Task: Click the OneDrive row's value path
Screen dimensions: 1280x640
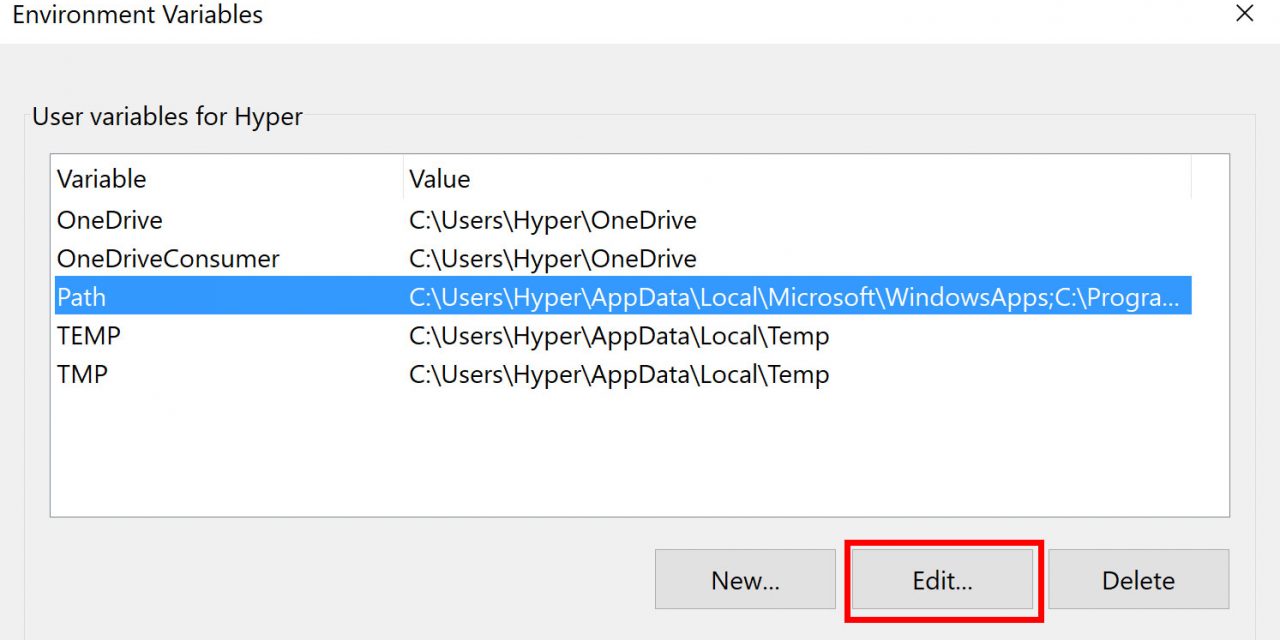Action: click(553, 220)
